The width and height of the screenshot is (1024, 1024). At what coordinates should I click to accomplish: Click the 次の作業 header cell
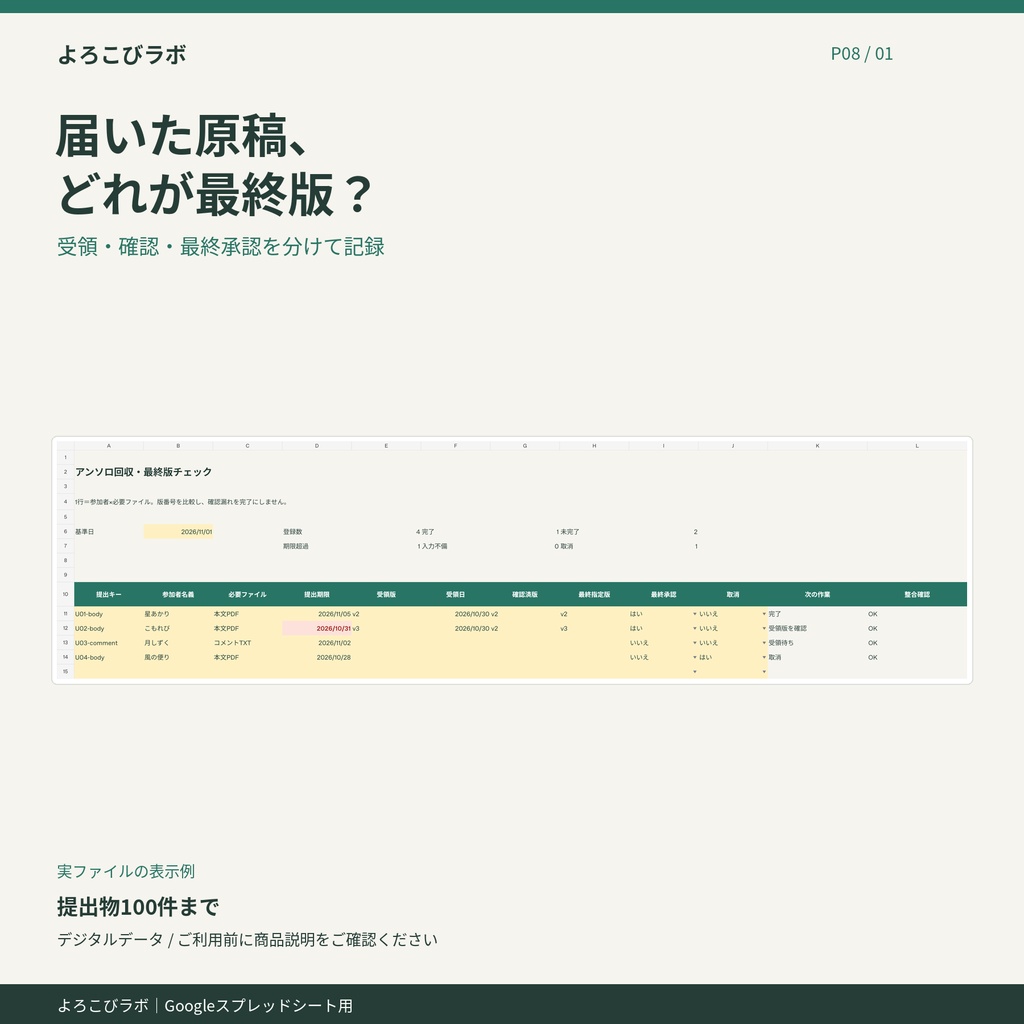click(817, 594)
